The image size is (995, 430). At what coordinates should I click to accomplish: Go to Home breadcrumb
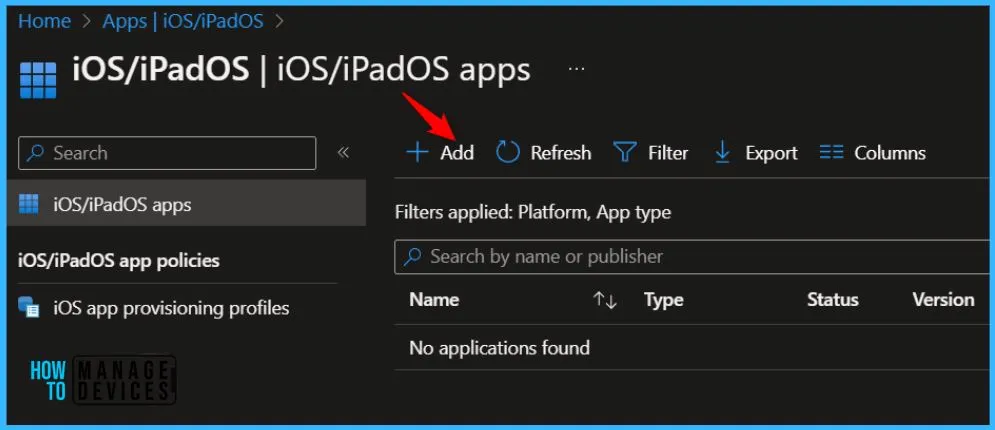44,21
